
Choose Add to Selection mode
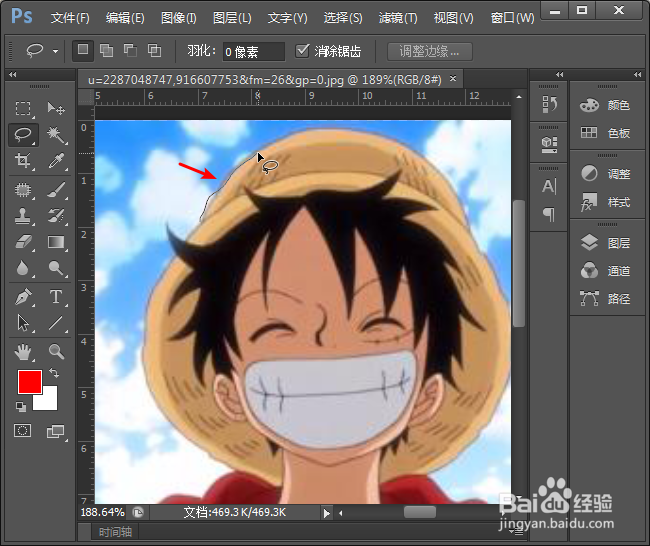(x=107, y=51)
